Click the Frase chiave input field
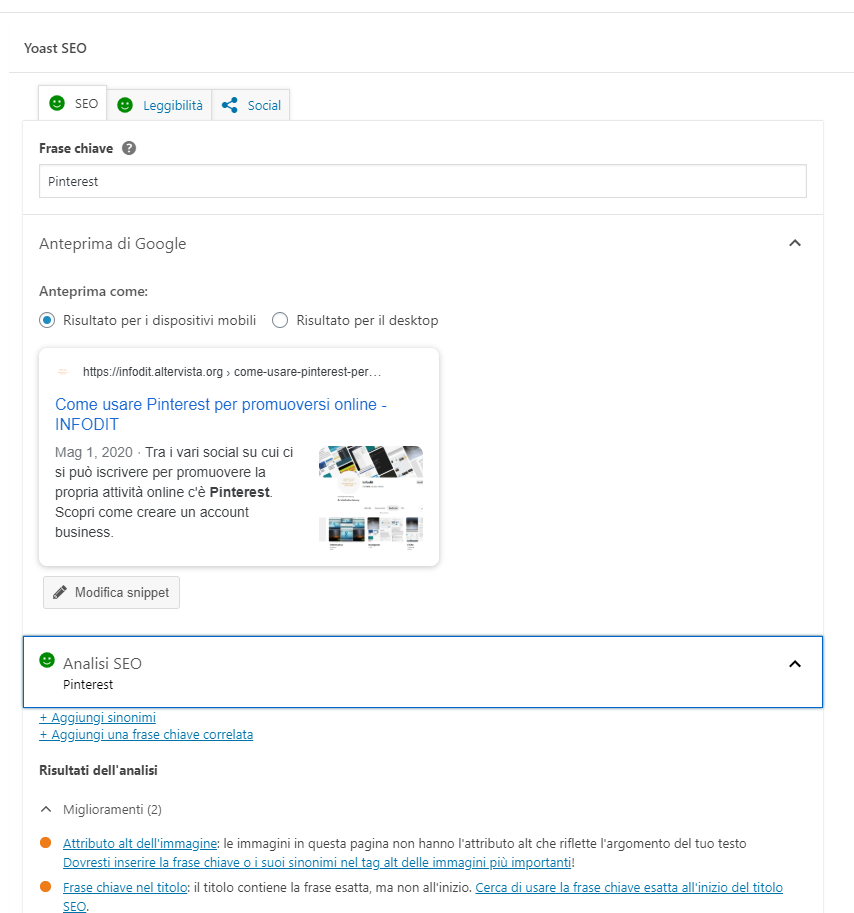Screen dimensions: 854x913 422,182
